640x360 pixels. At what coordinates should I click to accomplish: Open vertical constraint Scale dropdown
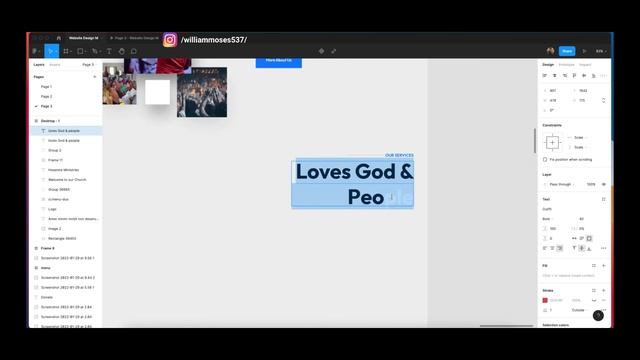[x=580, y=147]
